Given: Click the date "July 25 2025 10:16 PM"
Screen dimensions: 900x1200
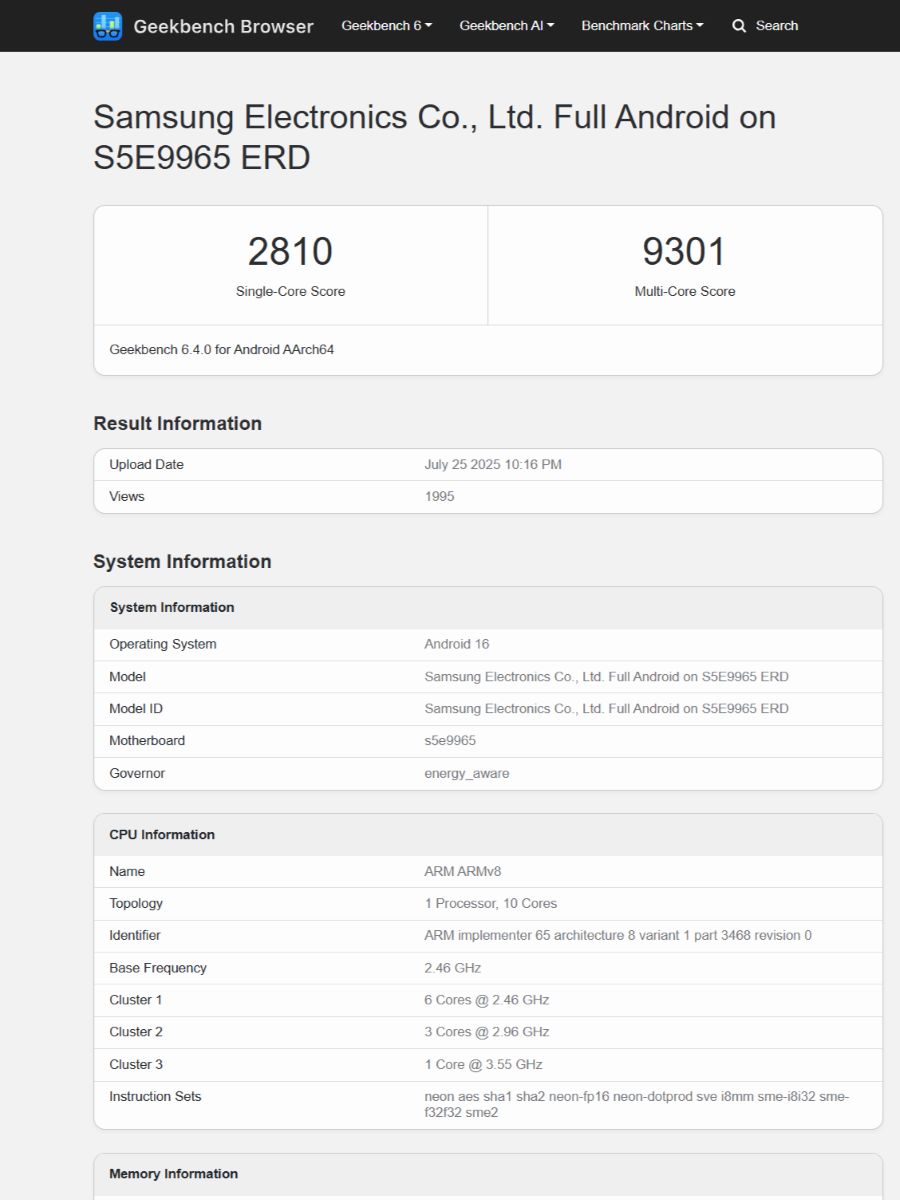Looking at the screenshot, I should 493,464.
